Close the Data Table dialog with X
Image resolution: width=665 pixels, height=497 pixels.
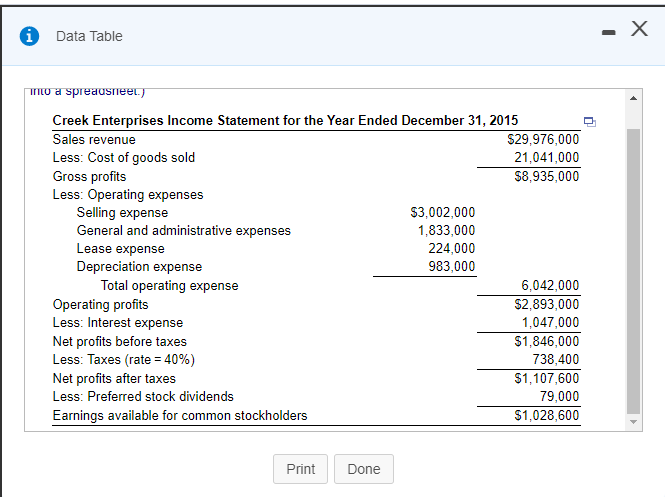(x=639, y=29)
